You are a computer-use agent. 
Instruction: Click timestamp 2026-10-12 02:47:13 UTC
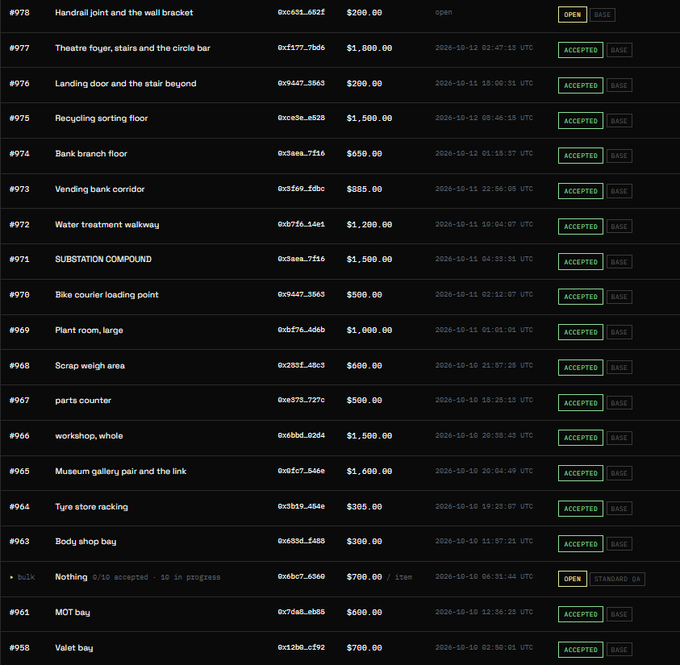484,48
